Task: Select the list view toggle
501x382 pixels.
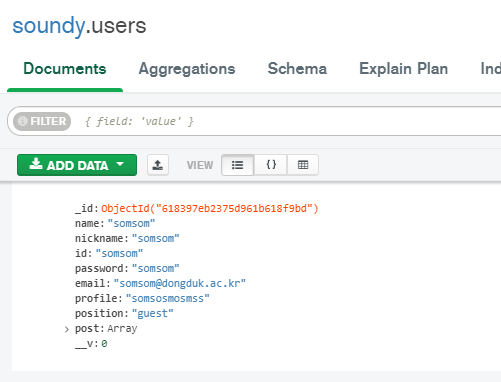Action: point(238,165)
